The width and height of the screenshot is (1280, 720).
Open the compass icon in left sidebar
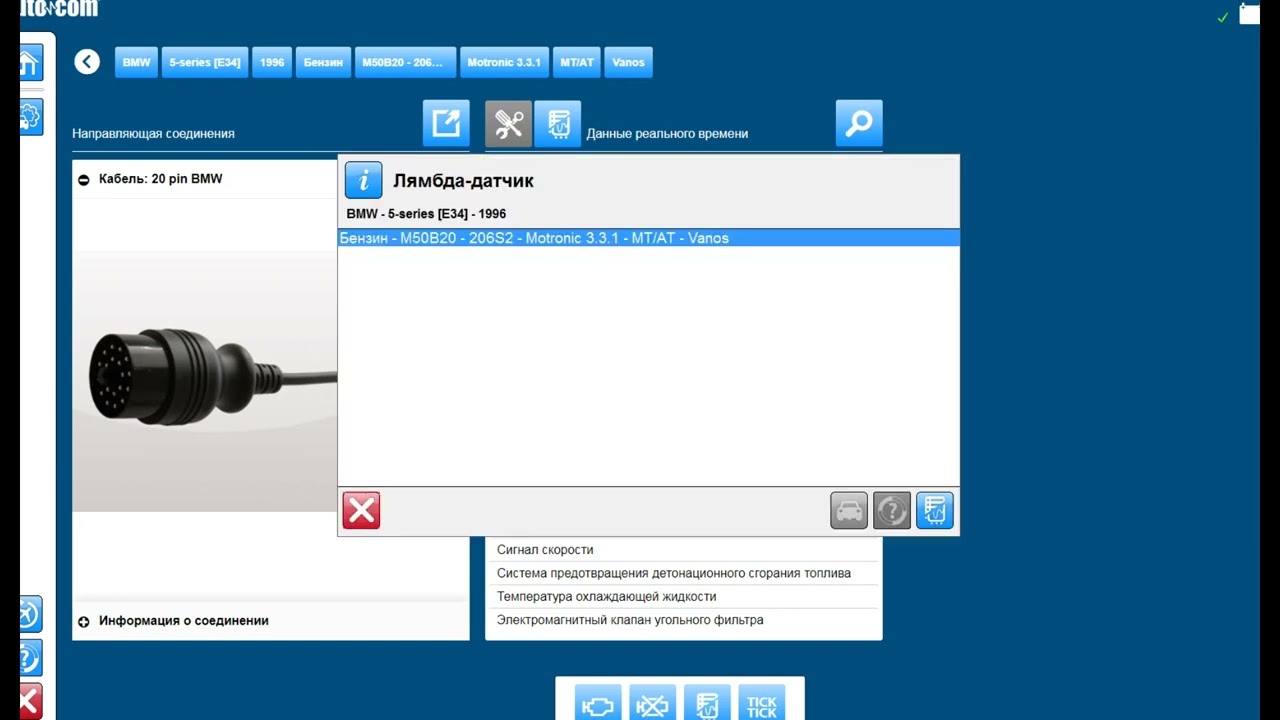[30, 613]
